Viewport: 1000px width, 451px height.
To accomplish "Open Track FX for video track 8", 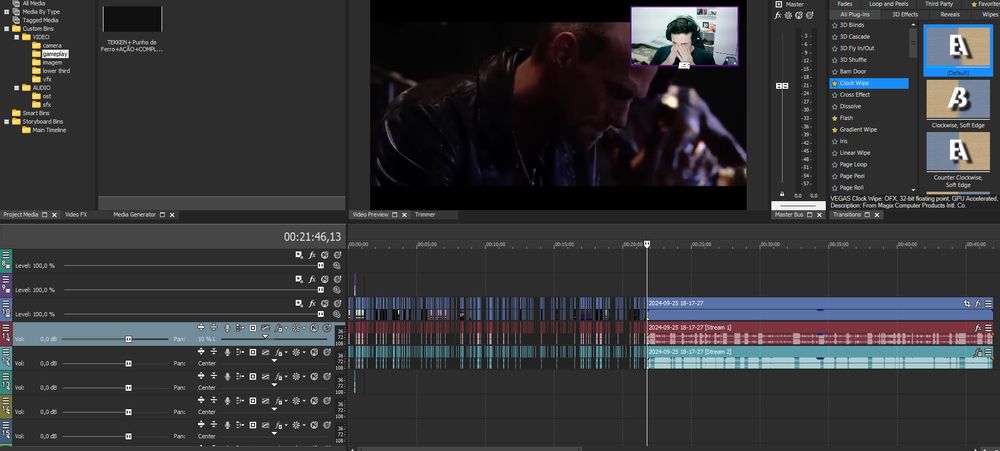I will [312, 255].
